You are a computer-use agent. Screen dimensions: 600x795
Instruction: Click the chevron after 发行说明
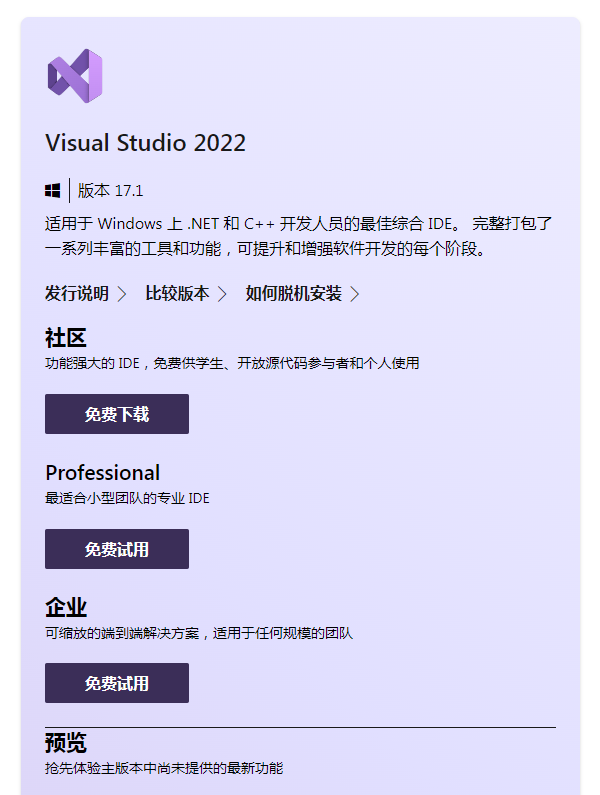click(122, 294)
